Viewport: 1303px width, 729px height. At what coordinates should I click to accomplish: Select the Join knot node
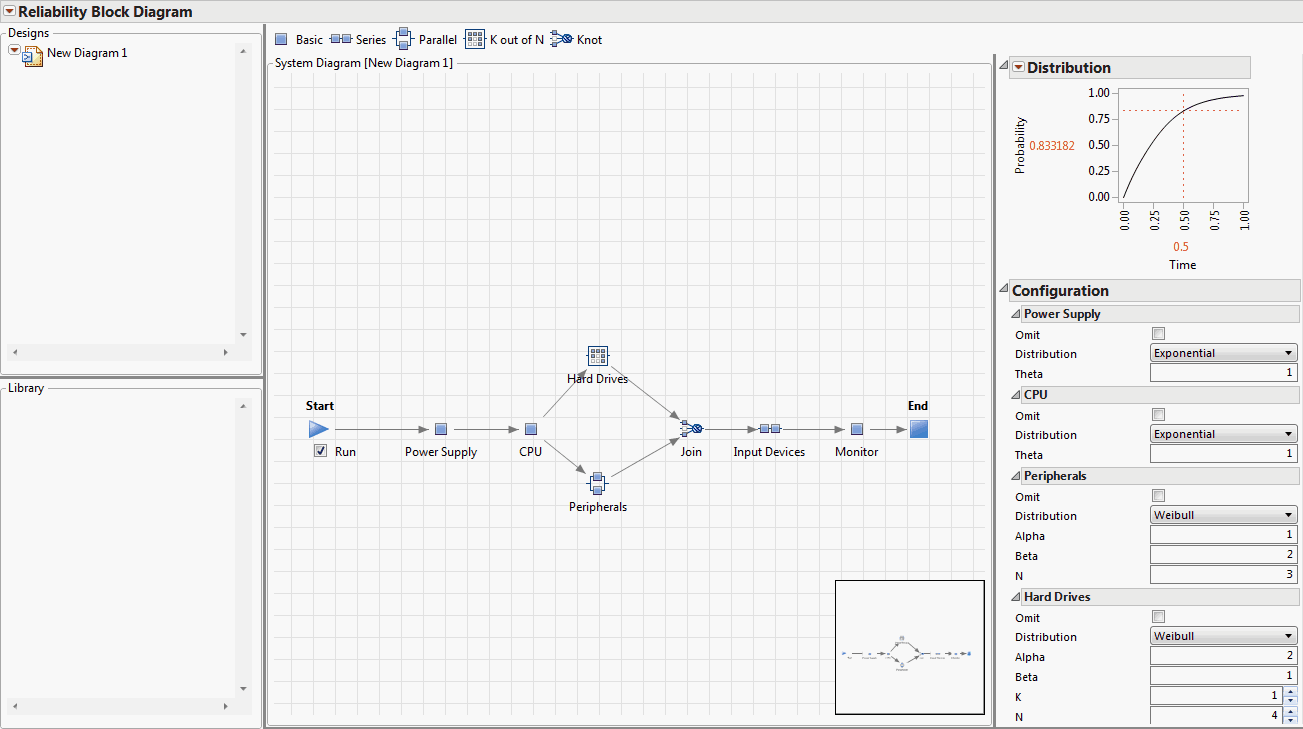click(x=691, y=428)
